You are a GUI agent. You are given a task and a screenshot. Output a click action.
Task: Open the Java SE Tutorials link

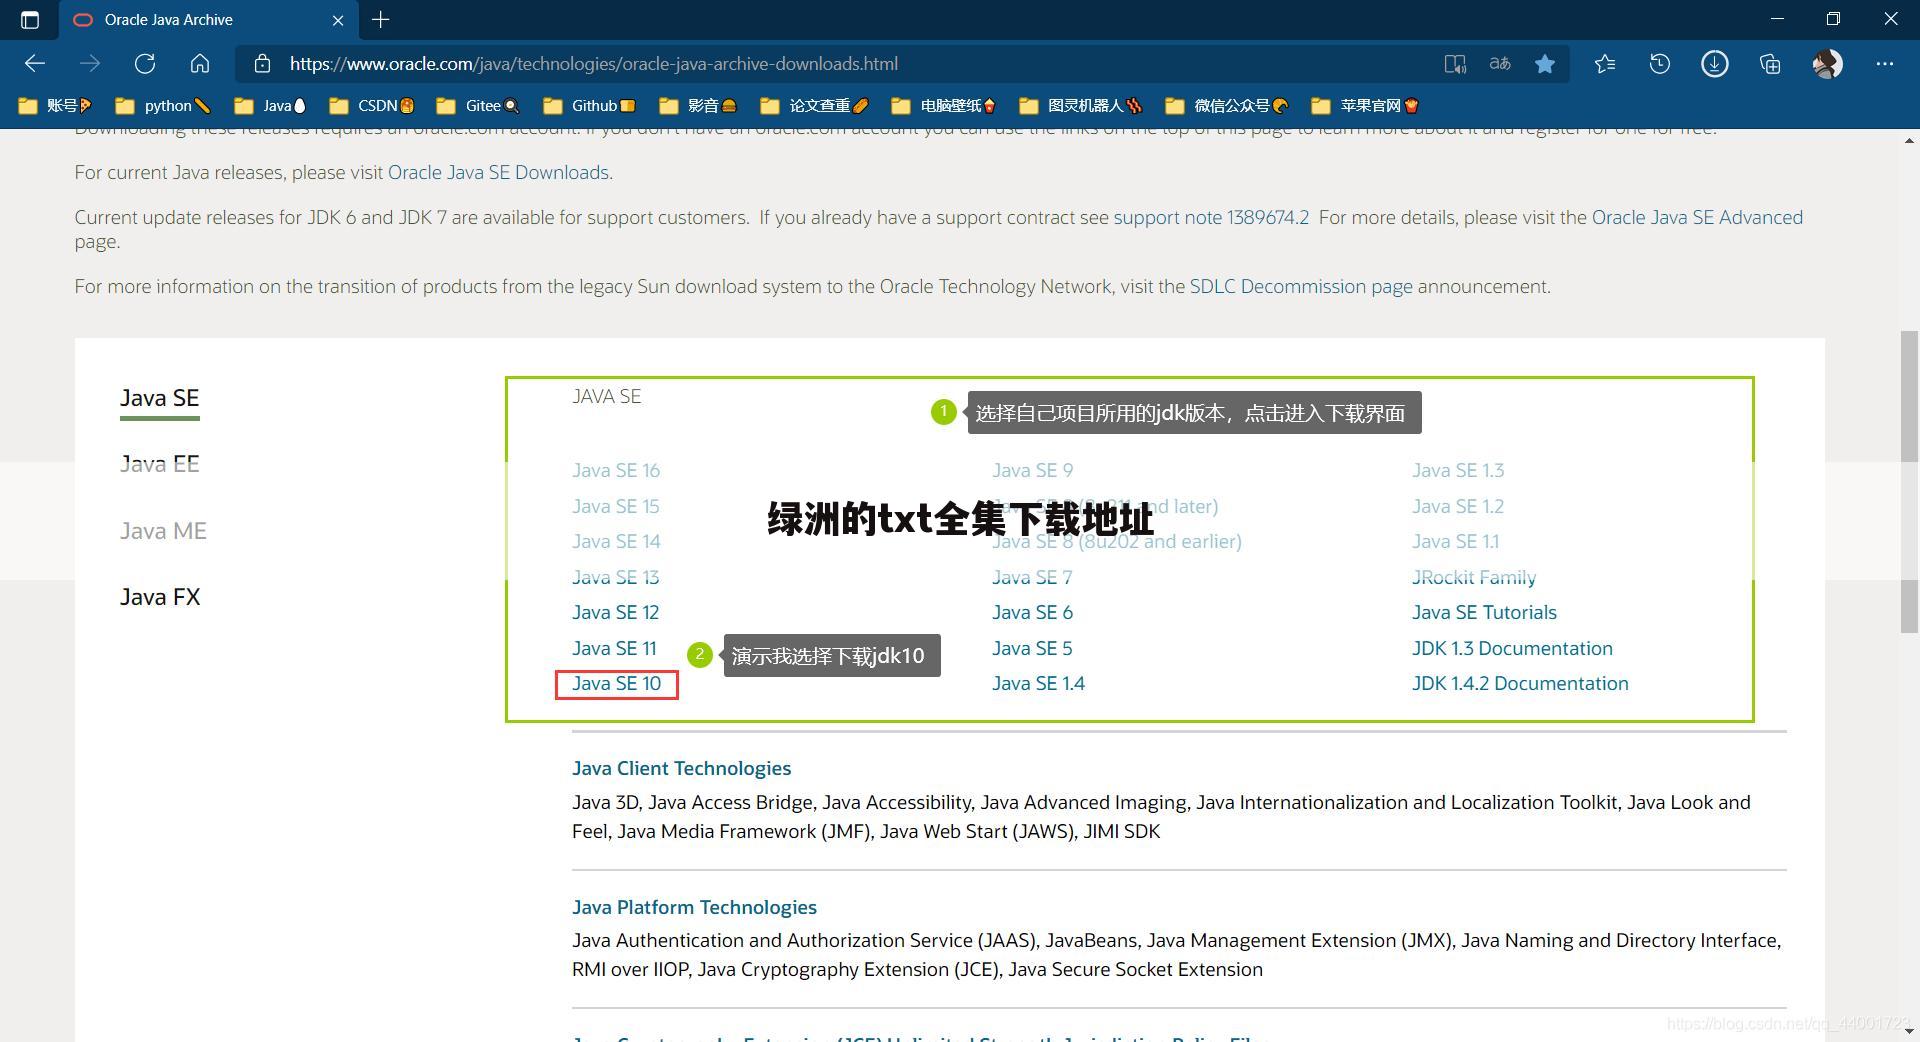pyautogui.click(x=1484, y=612)
